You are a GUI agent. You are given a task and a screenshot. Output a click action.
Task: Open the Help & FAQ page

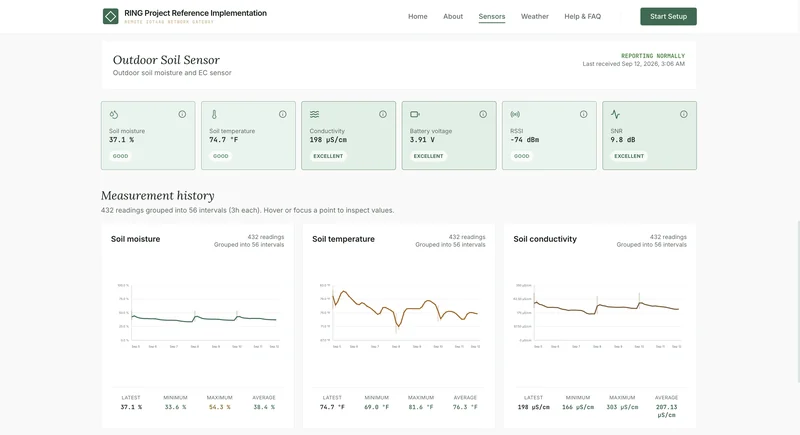click(x=583, y=16)
